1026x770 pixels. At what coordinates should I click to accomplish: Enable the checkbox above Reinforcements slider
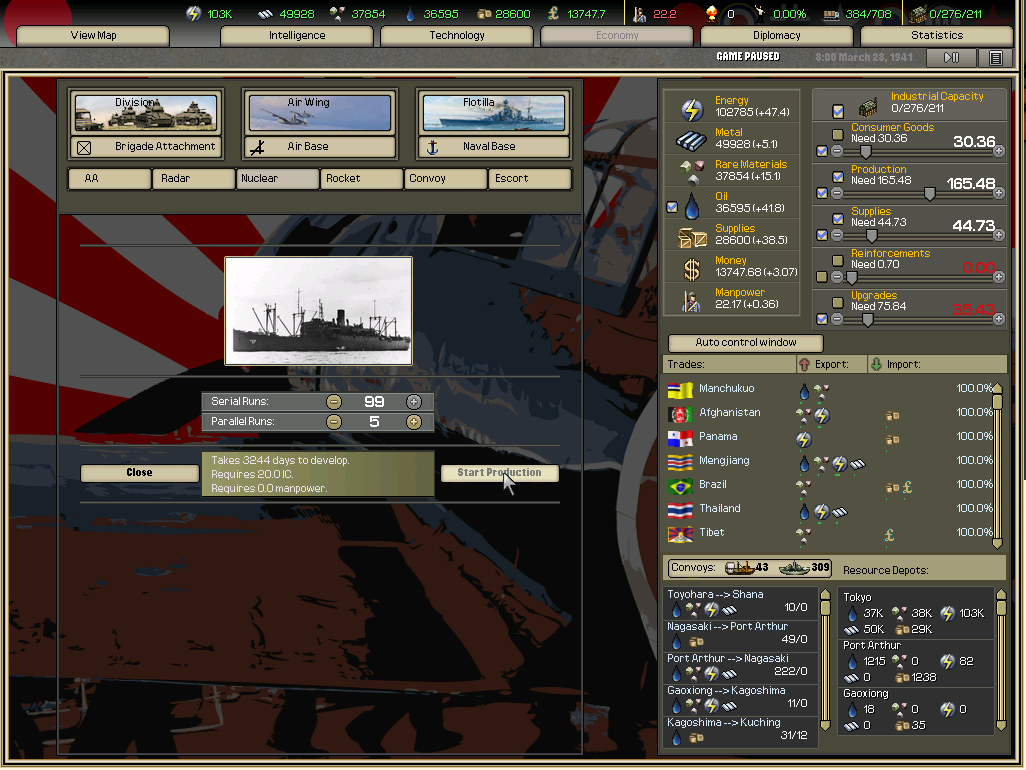(x=838, y=261)
